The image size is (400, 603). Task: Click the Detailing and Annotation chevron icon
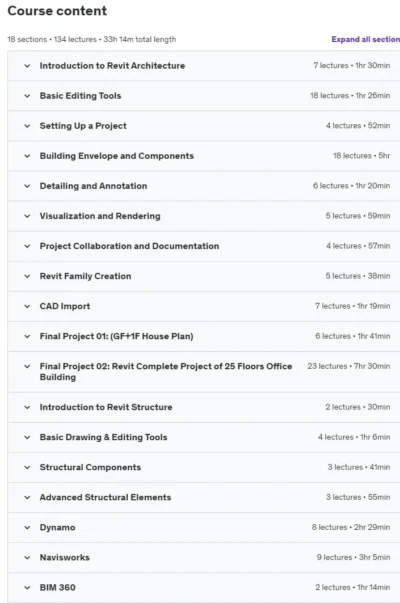tap(27, 186)
